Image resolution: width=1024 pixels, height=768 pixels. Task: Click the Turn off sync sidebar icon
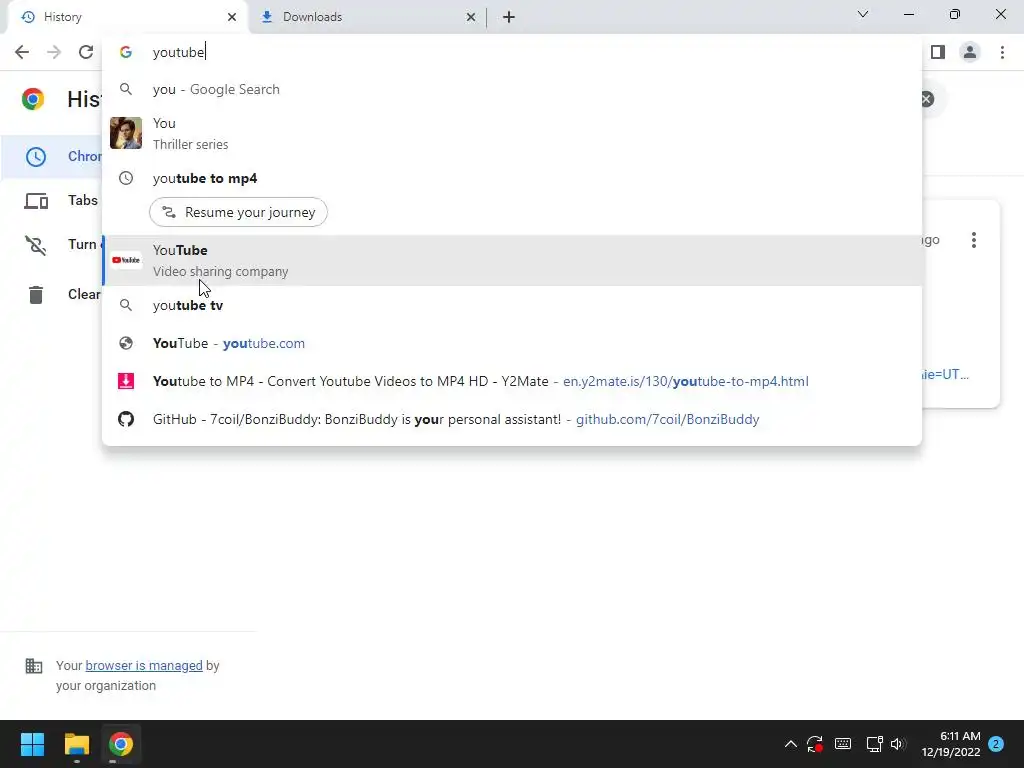point(36,245)
